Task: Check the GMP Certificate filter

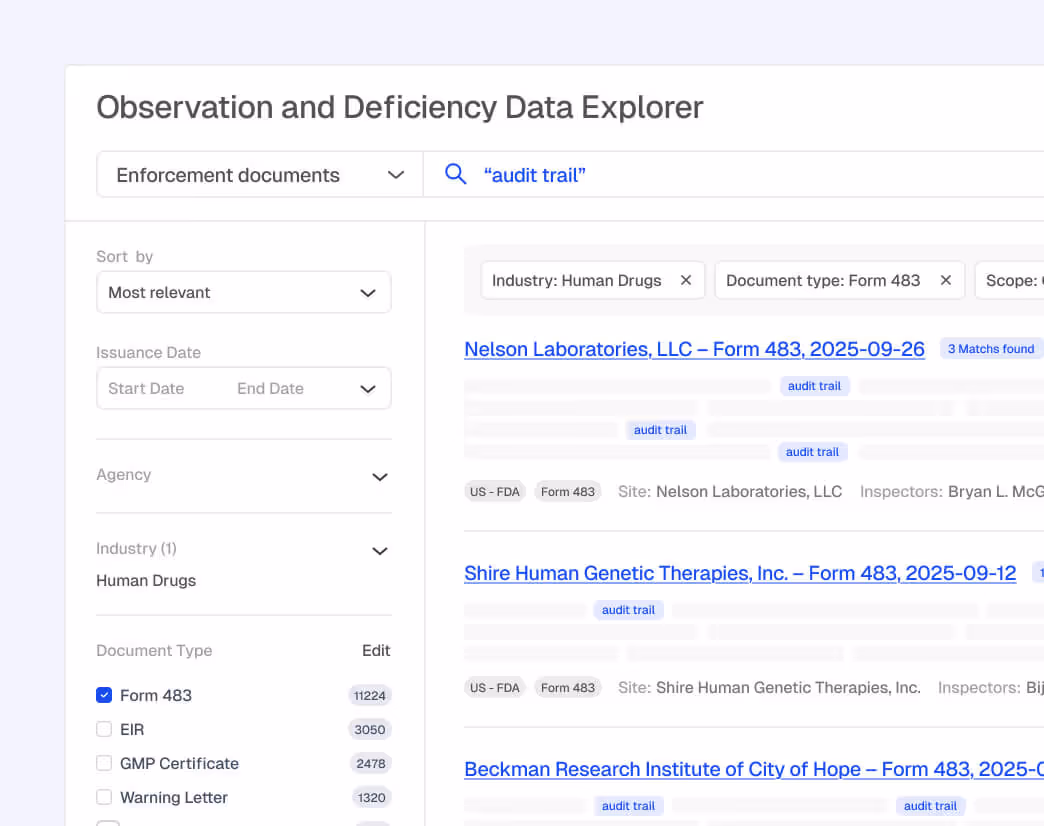Action: tap(104, 763)
